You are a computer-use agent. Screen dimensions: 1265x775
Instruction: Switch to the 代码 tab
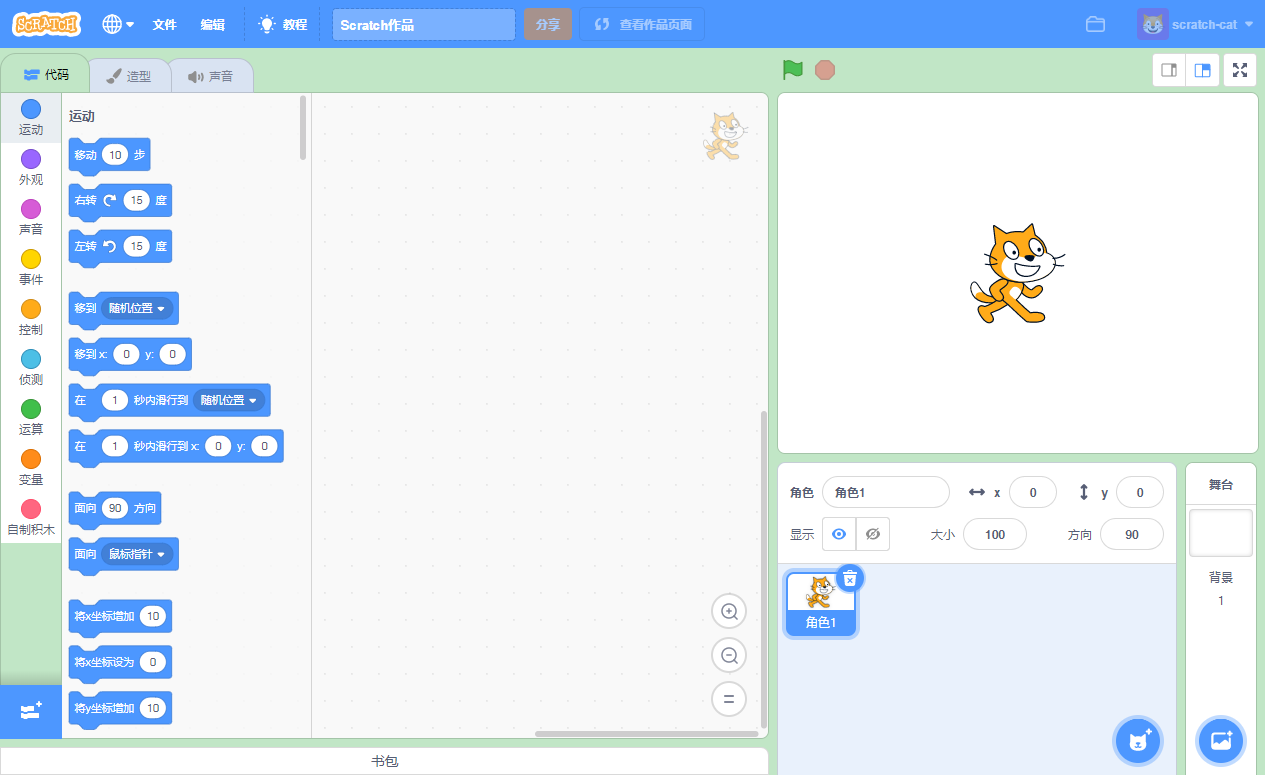pyautogui.click(x=45, y=75)
